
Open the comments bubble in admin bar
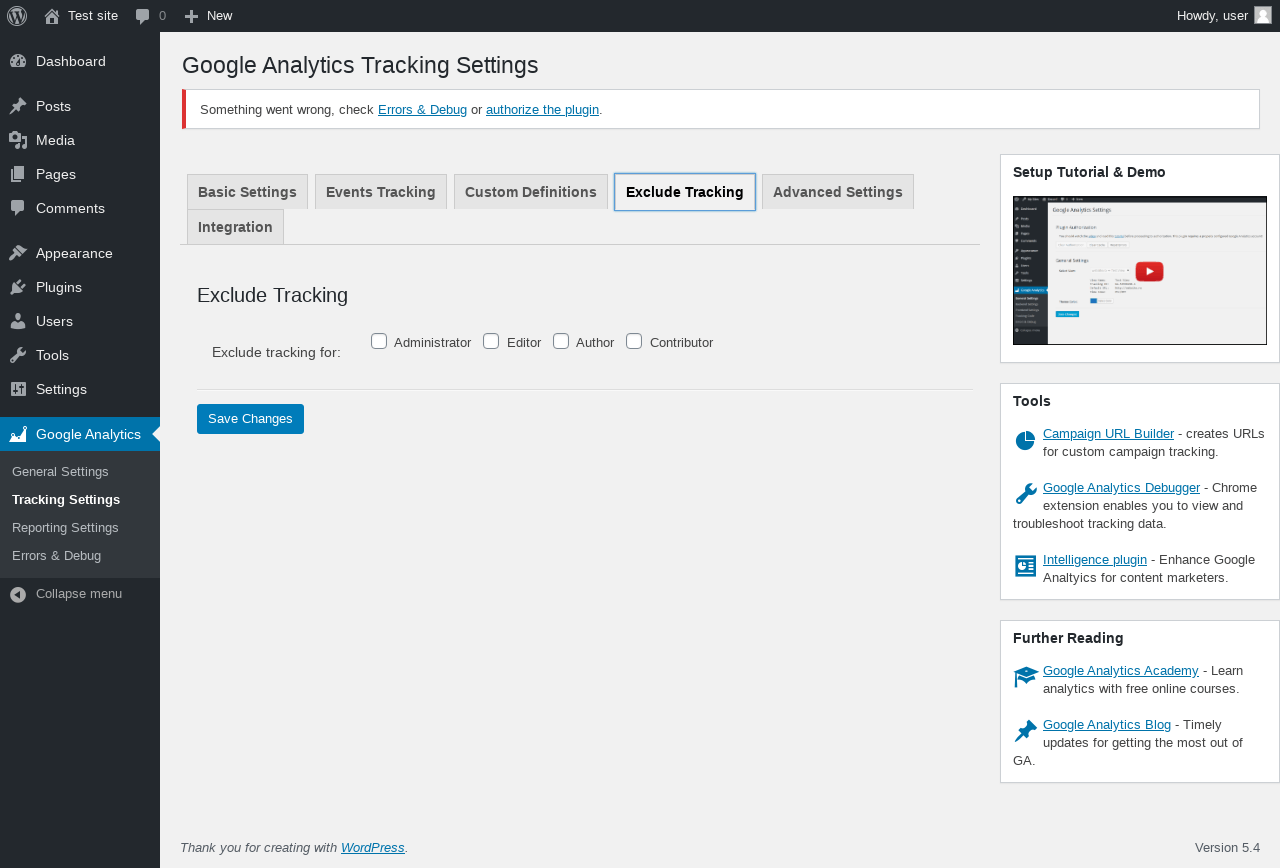tap(143, 16)
